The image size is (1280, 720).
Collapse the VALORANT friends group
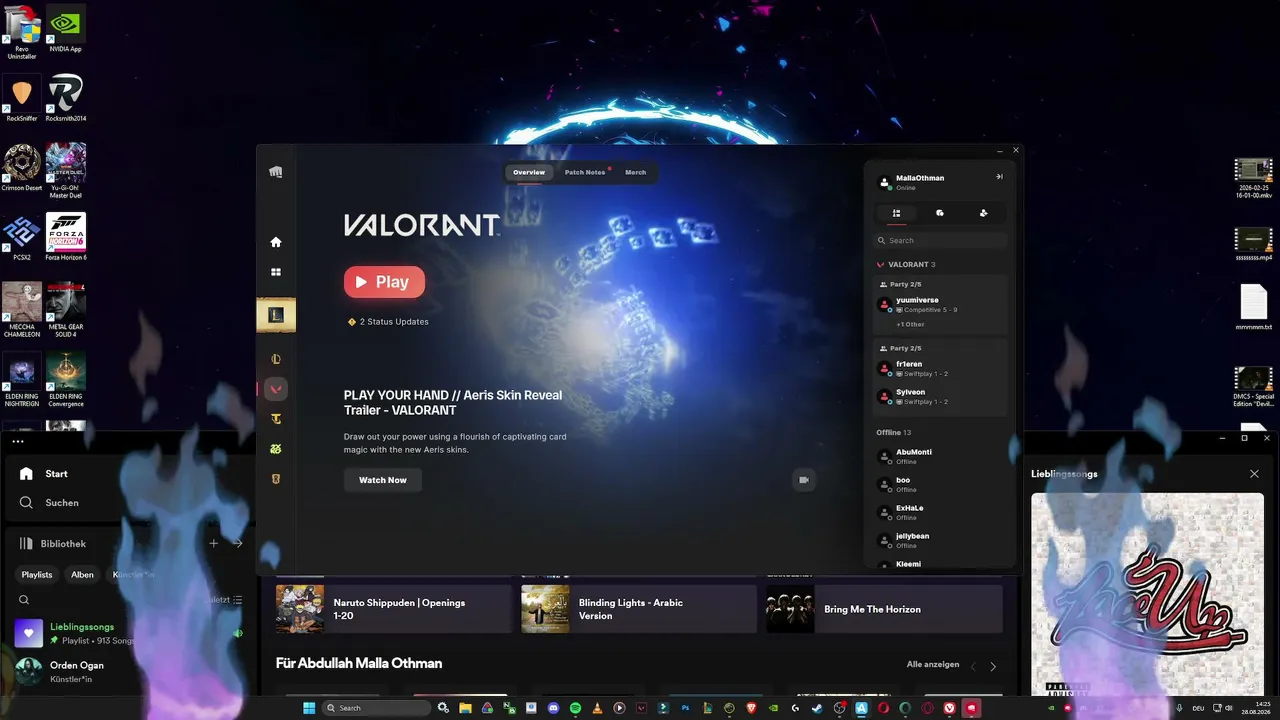tap(906, 265)
